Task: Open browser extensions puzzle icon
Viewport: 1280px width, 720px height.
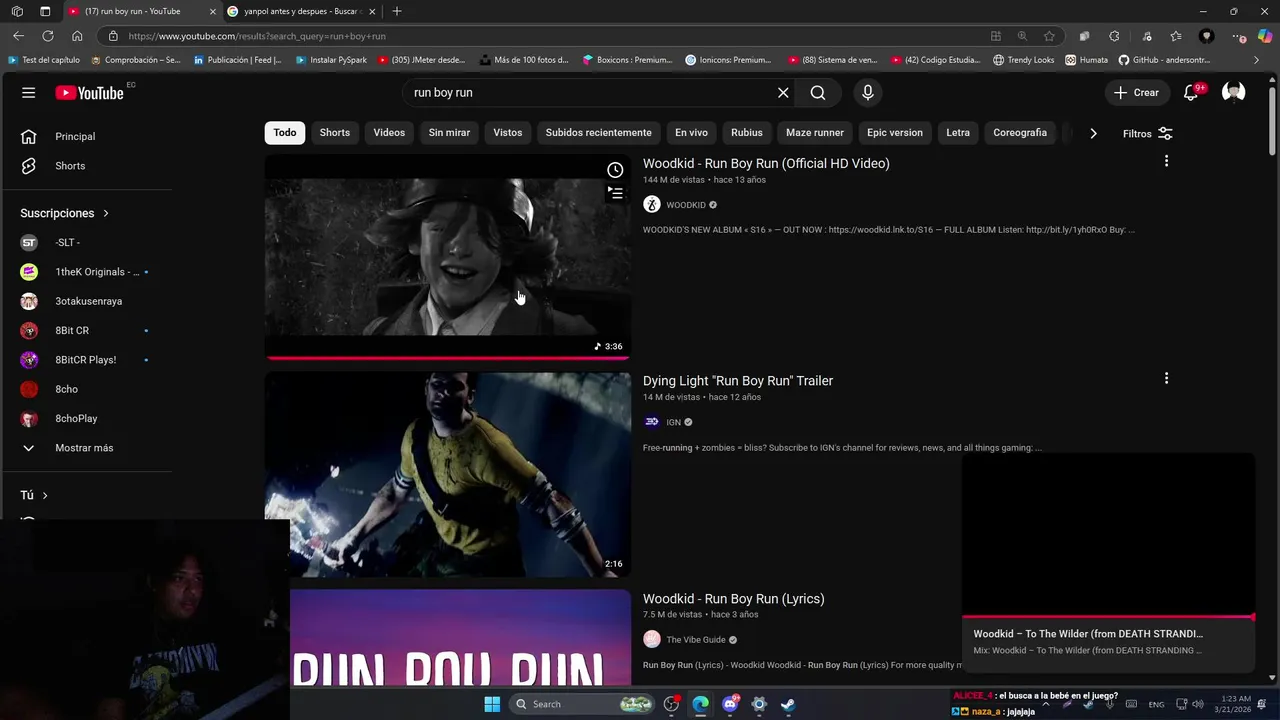Action: click(1115, 36)
